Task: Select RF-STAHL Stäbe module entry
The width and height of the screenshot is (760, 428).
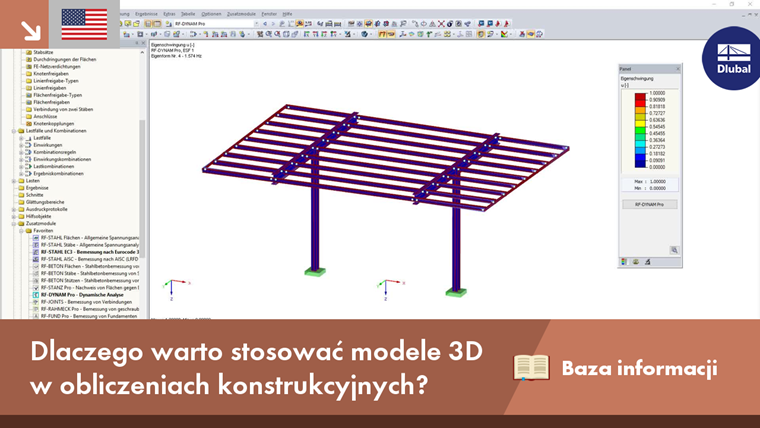Action: click(90, 245)
